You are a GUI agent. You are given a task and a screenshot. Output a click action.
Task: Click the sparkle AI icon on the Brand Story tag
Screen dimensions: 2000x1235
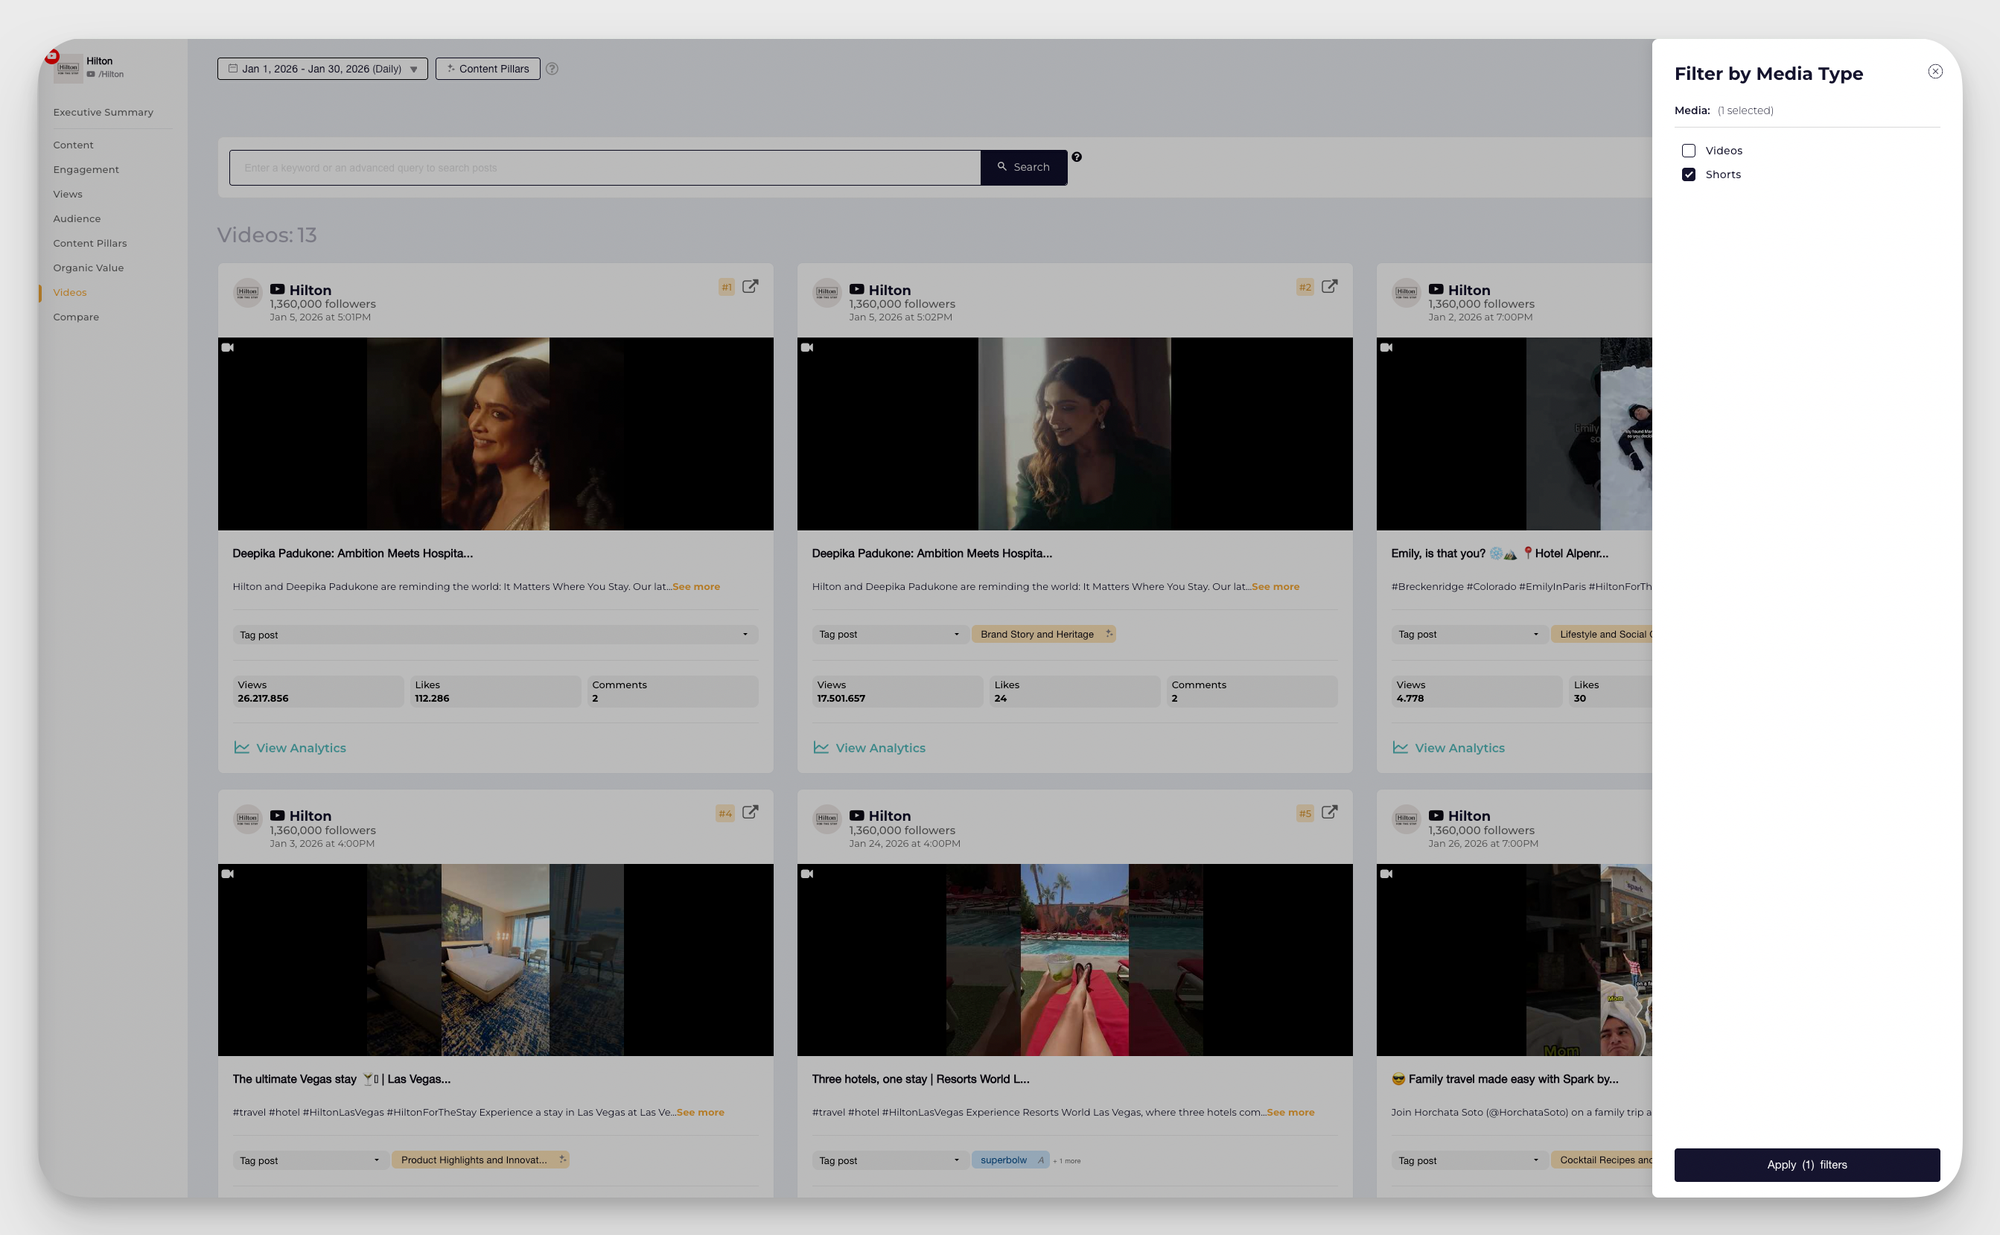point(1109,634)
